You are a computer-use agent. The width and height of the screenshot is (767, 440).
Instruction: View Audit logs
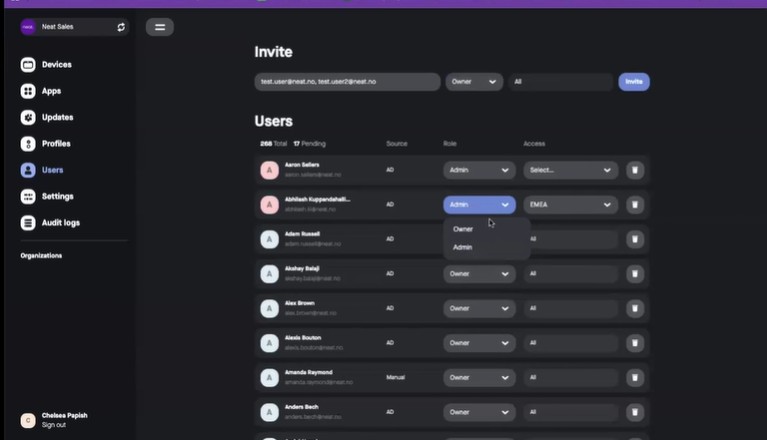(x=50, y=223)
